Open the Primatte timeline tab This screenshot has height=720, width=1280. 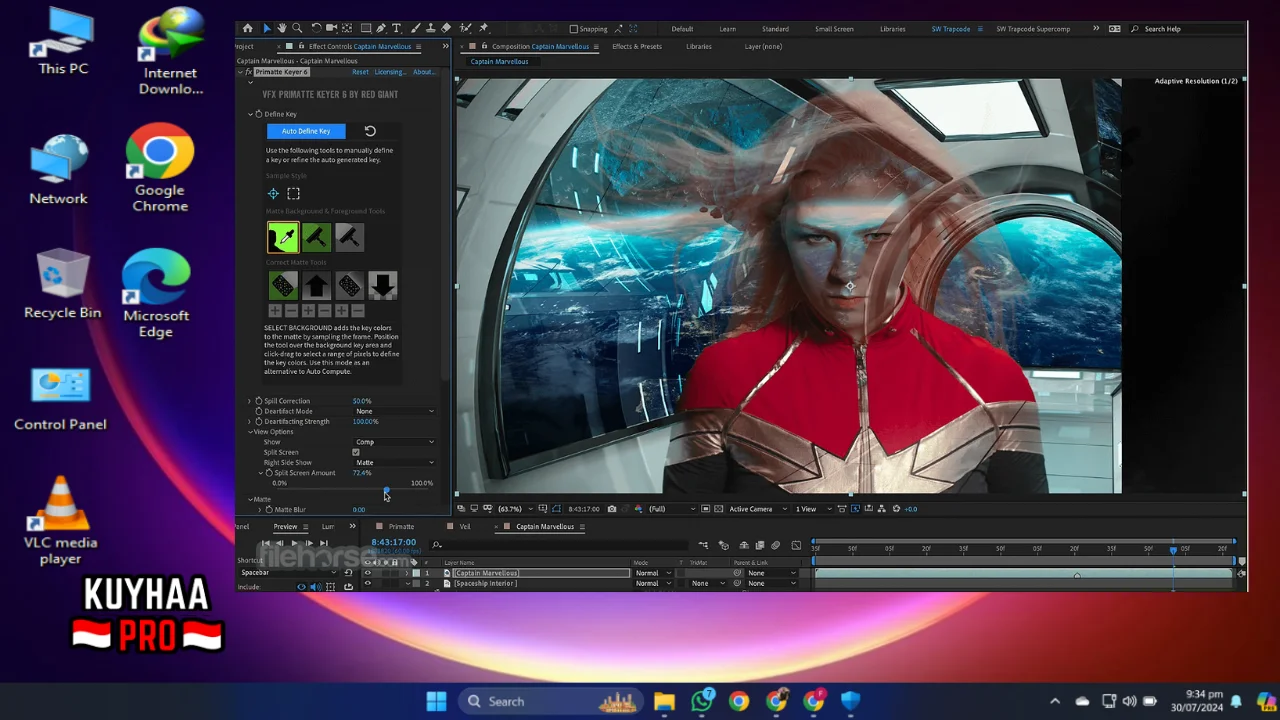click(401, 527)
